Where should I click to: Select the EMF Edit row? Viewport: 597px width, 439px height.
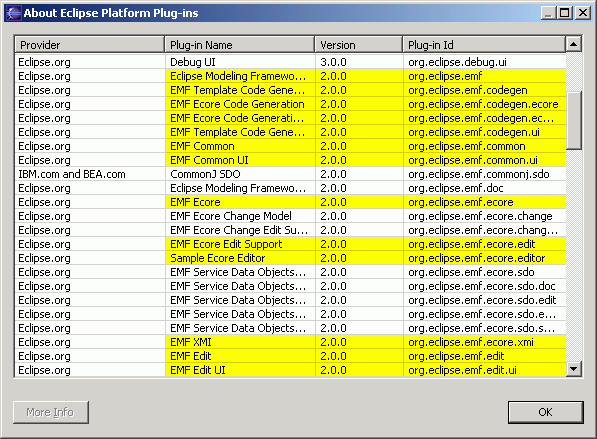click(291, 356)
